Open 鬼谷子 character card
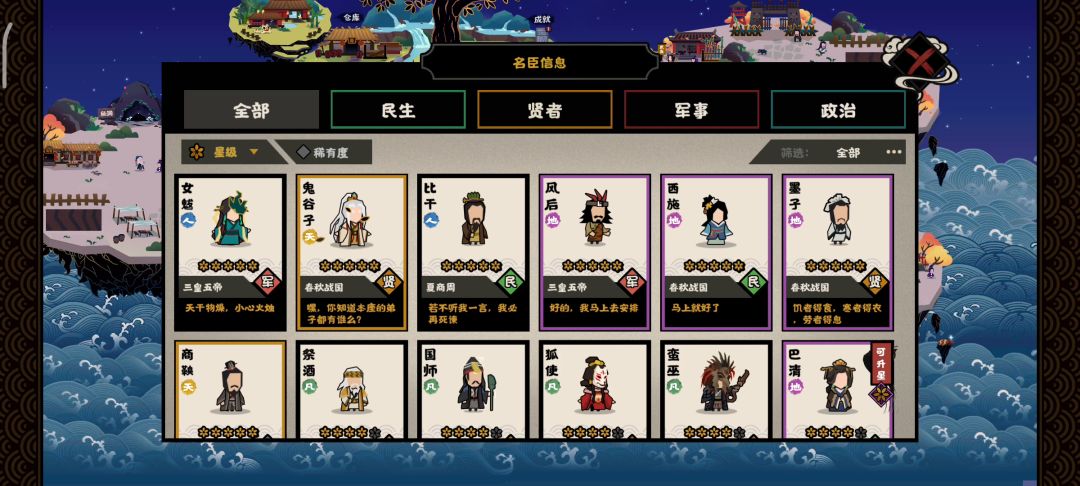 point(352,253)
